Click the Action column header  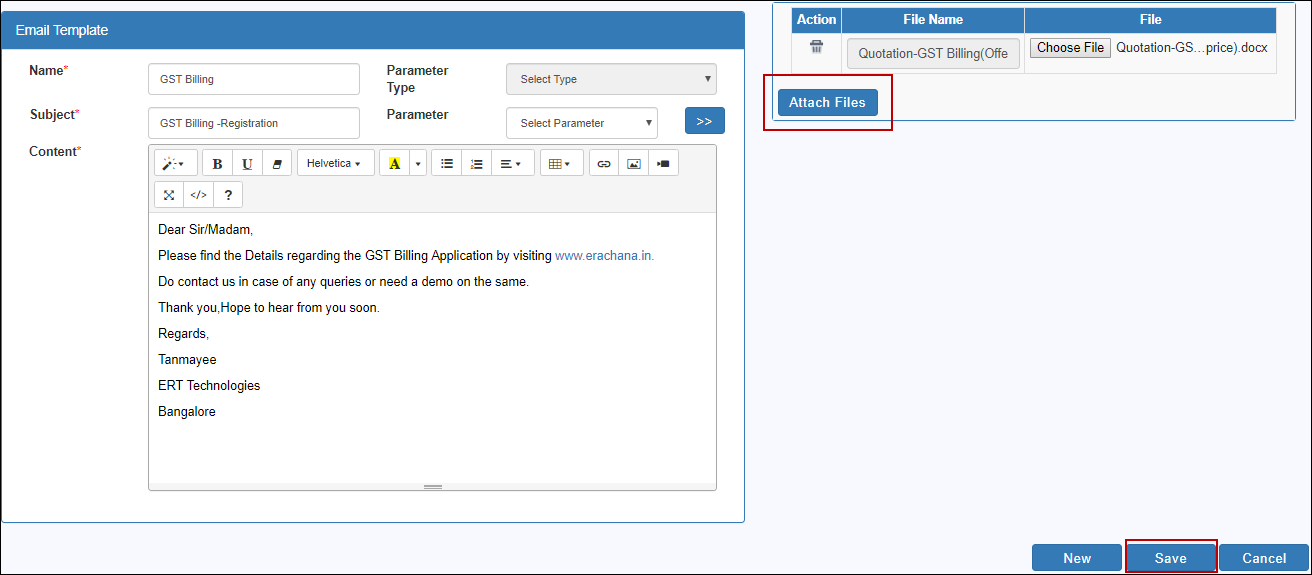tap(817, 20)
